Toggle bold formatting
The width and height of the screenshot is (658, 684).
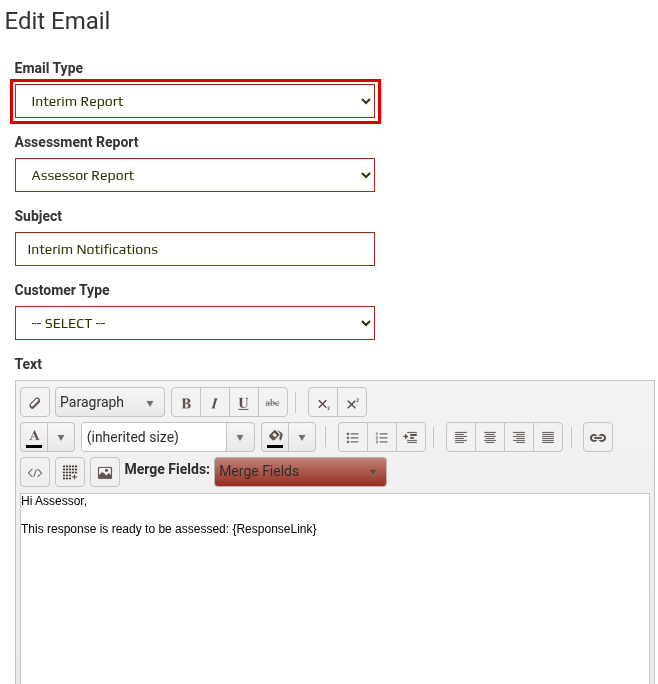[x=186, y=402]
